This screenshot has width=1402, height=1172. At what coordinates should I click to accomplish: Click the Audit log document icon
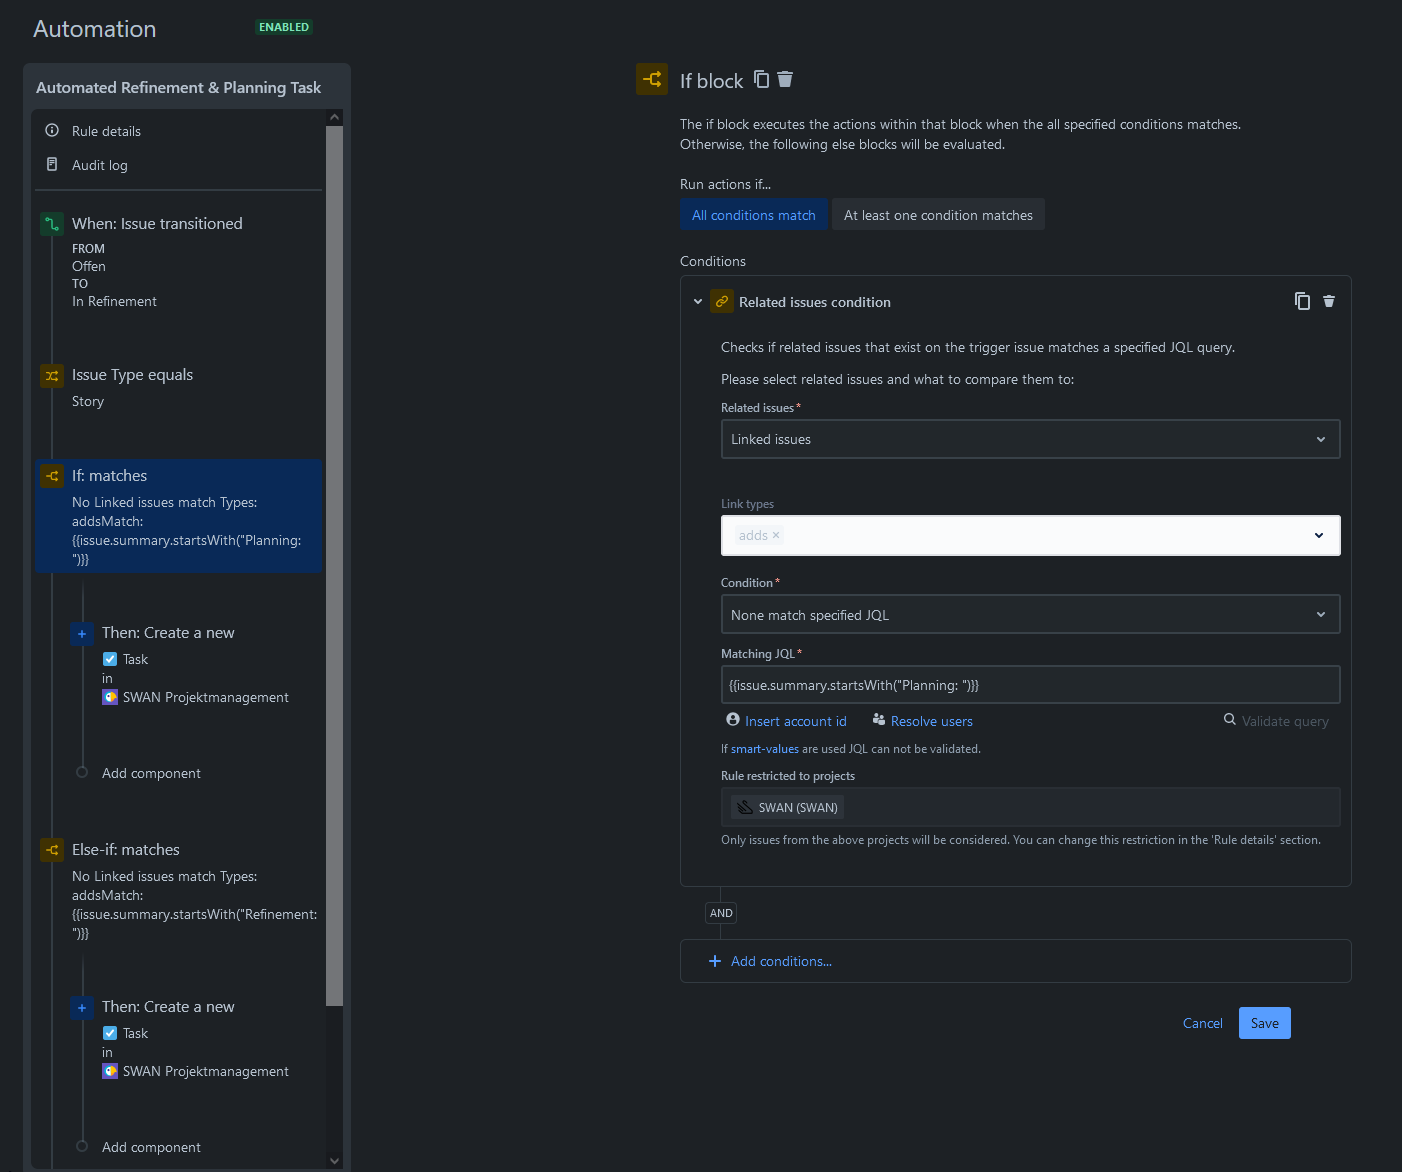[52, 164]
